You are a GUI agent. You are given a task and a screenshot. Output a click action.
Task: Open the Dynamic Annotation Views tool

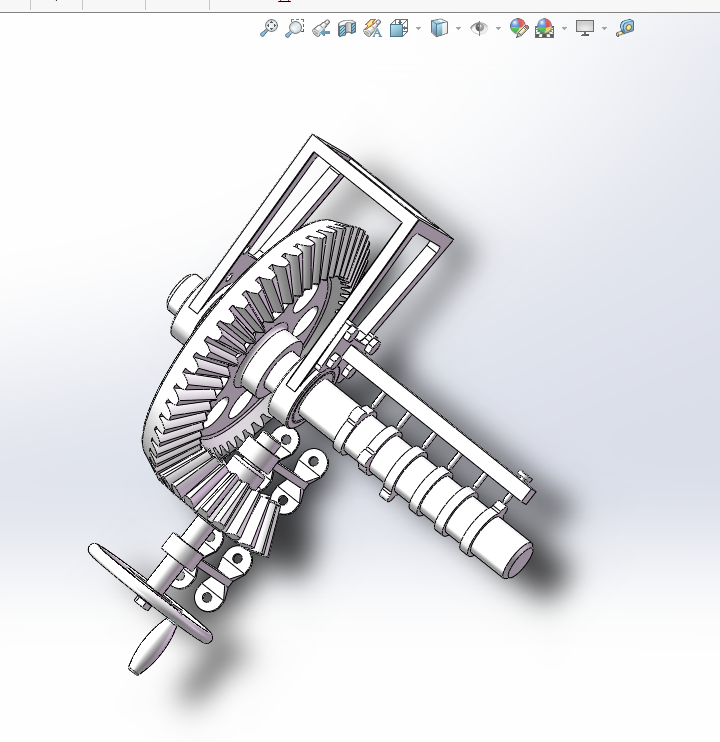[x=373, y=28]
